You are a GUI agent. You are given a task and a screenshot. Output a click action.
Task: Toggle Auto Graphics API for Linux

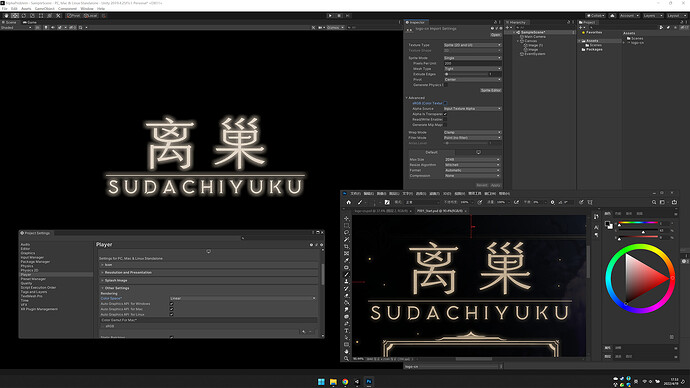click(172, 315)
